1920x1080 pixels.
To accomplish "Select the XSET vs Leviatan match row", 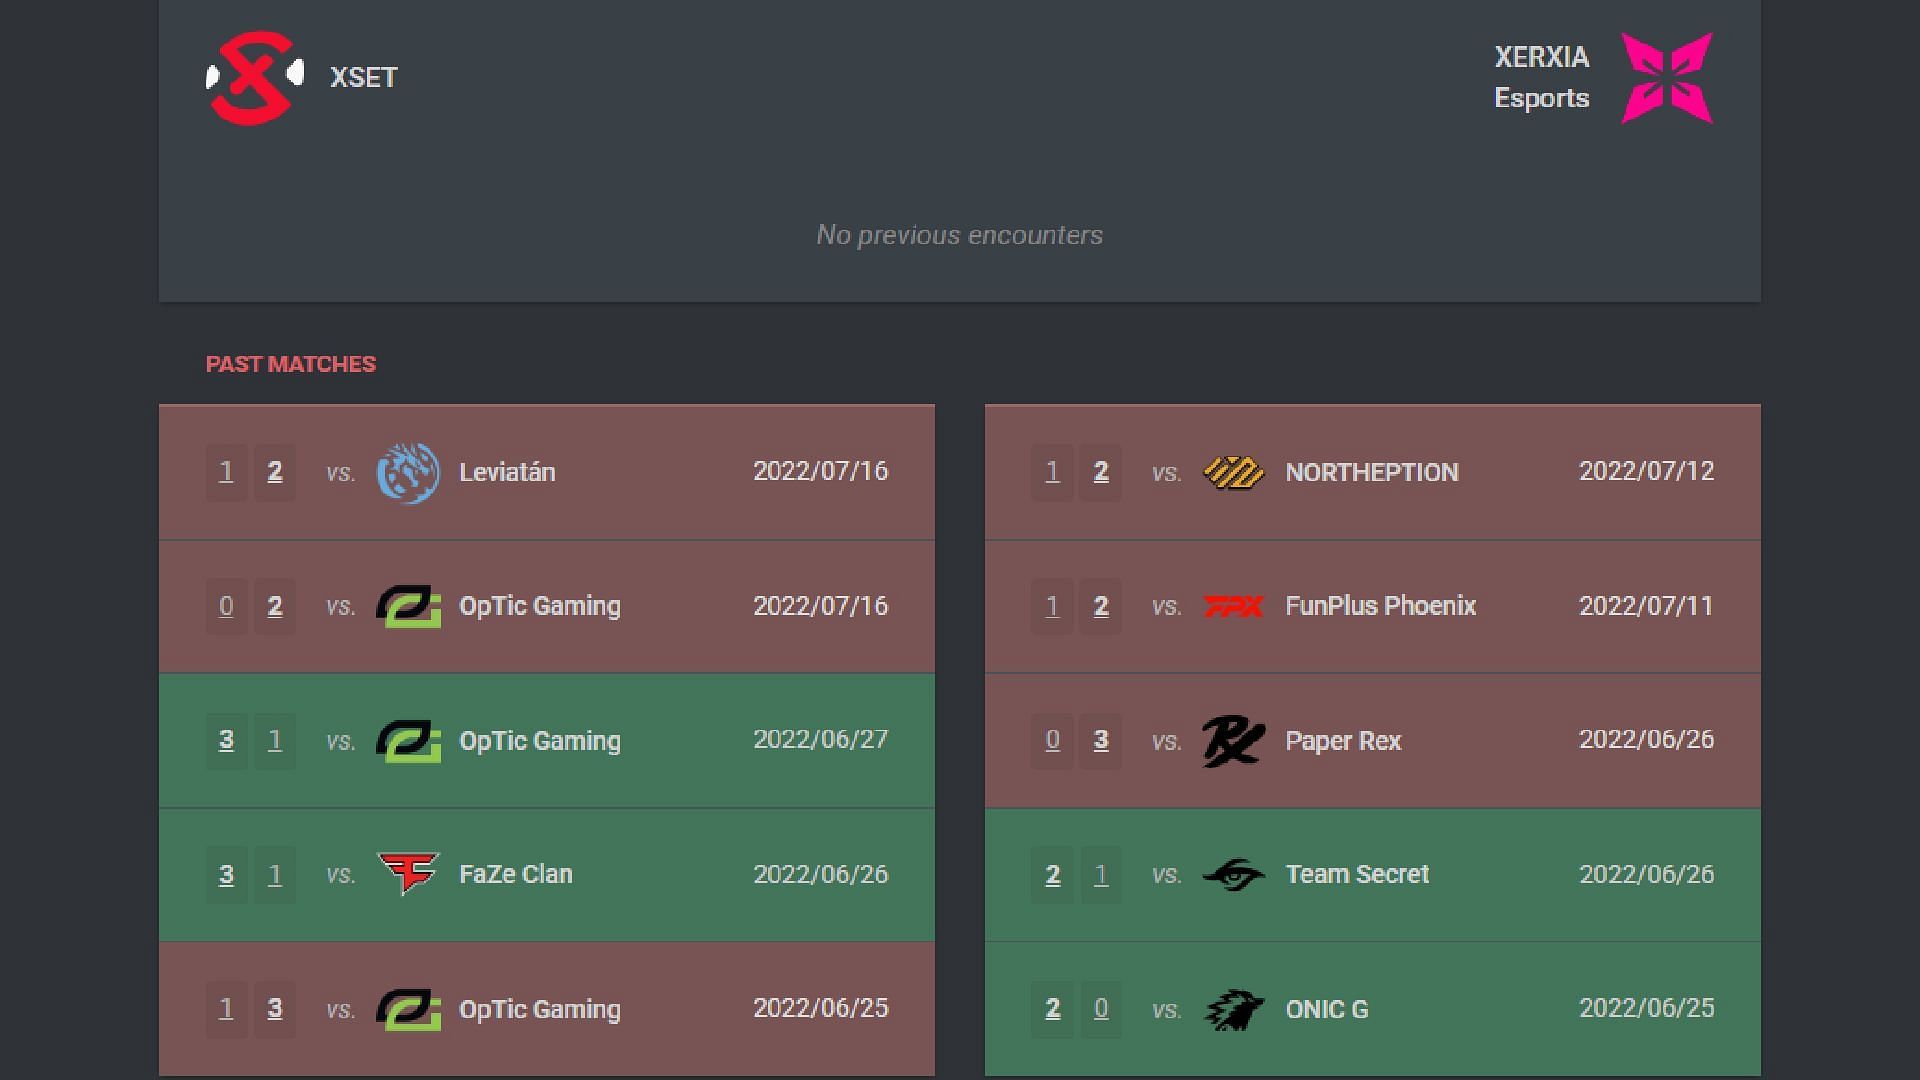I will tap(547, 471).
